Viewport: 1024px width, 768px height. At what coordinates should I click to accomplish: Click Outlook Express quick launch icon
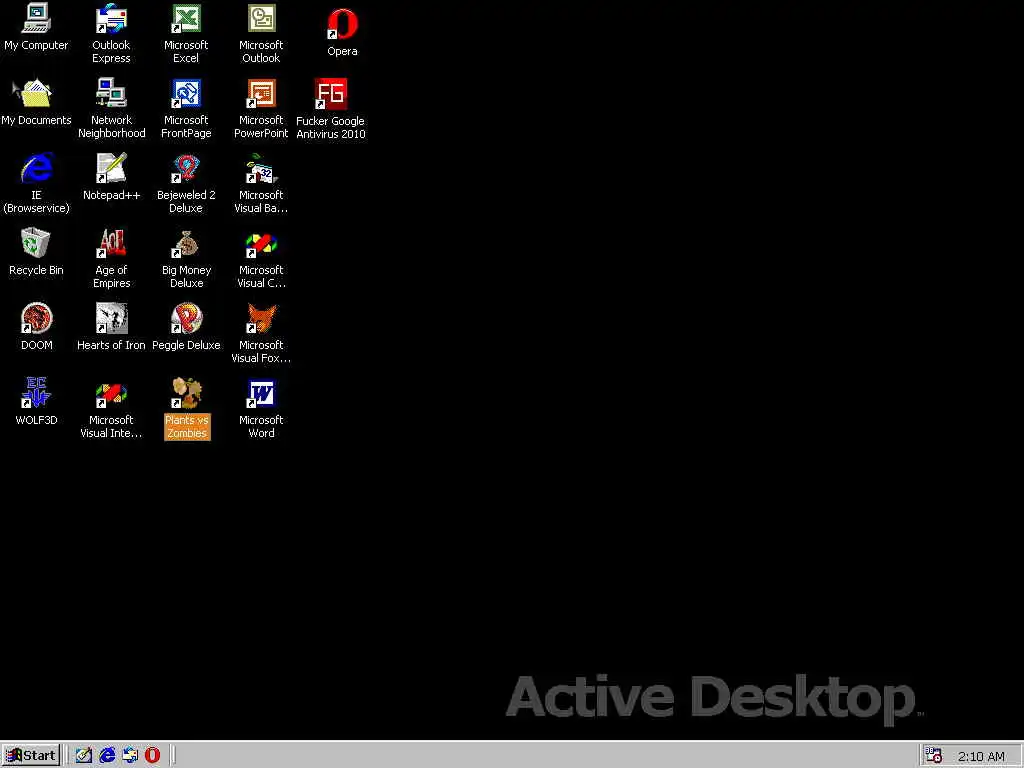tap(130, 755)
